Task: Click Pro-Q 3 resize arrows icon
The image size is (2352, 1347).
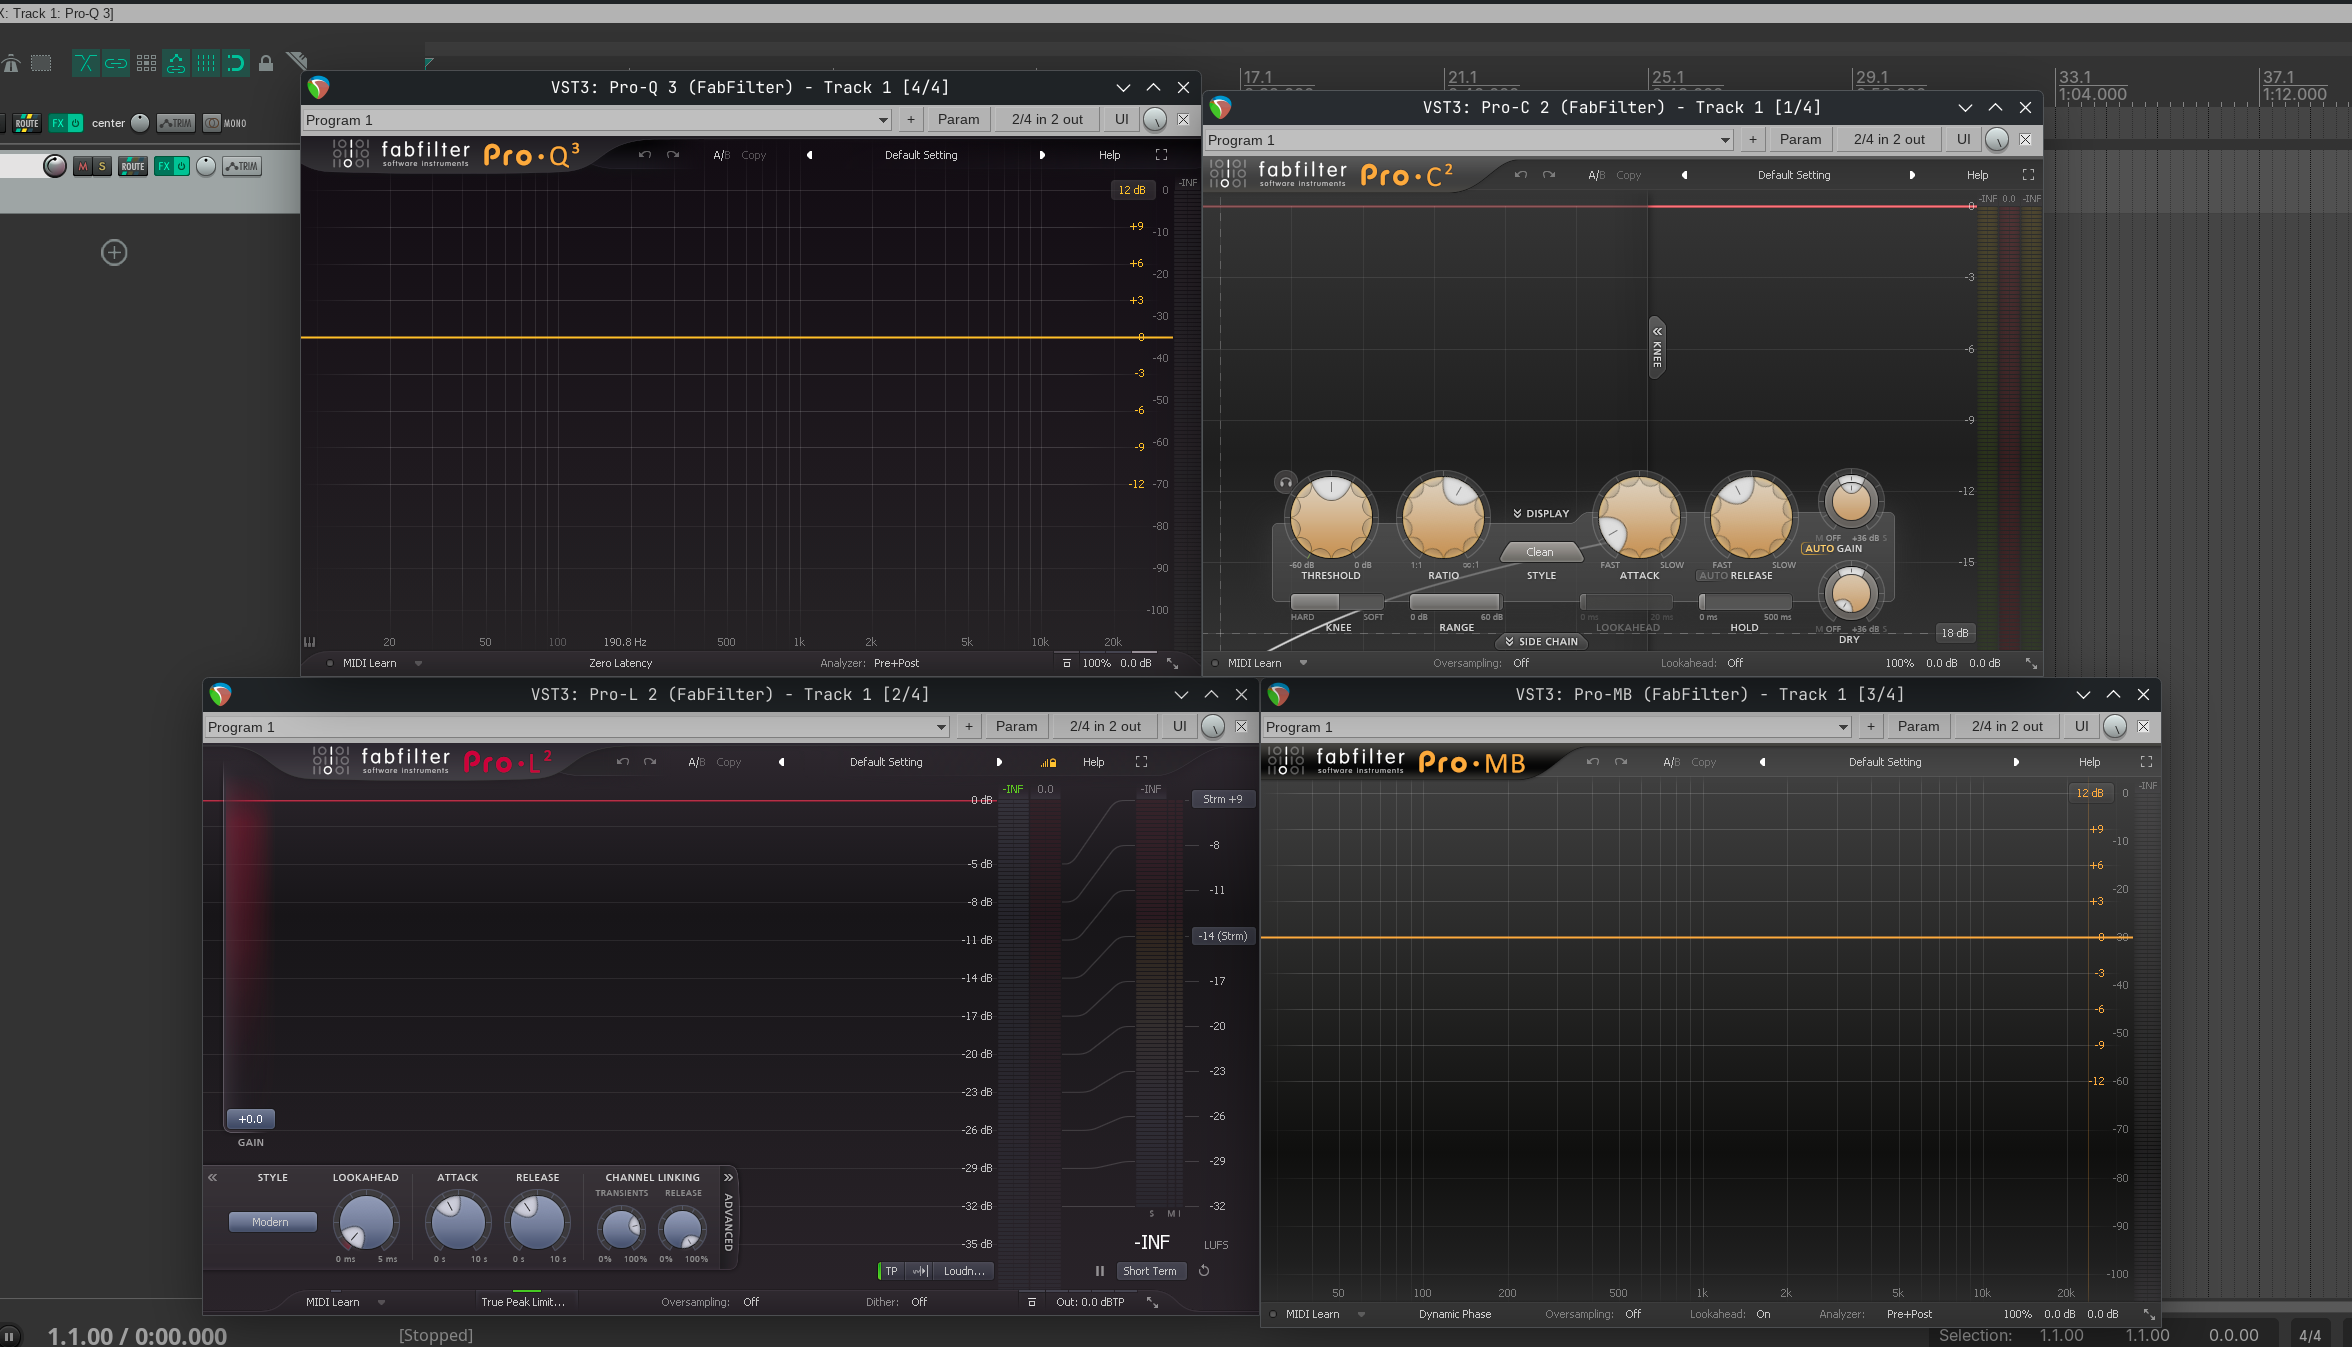Action: (1173, 663)
